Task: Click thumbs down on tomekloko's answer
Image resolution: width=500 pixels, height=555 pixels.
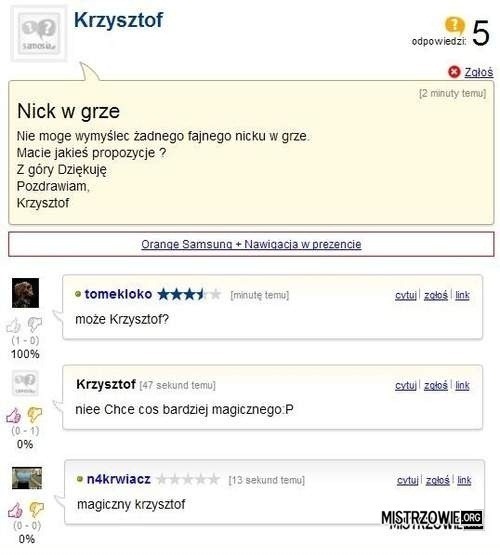Action: coord(35,325)
